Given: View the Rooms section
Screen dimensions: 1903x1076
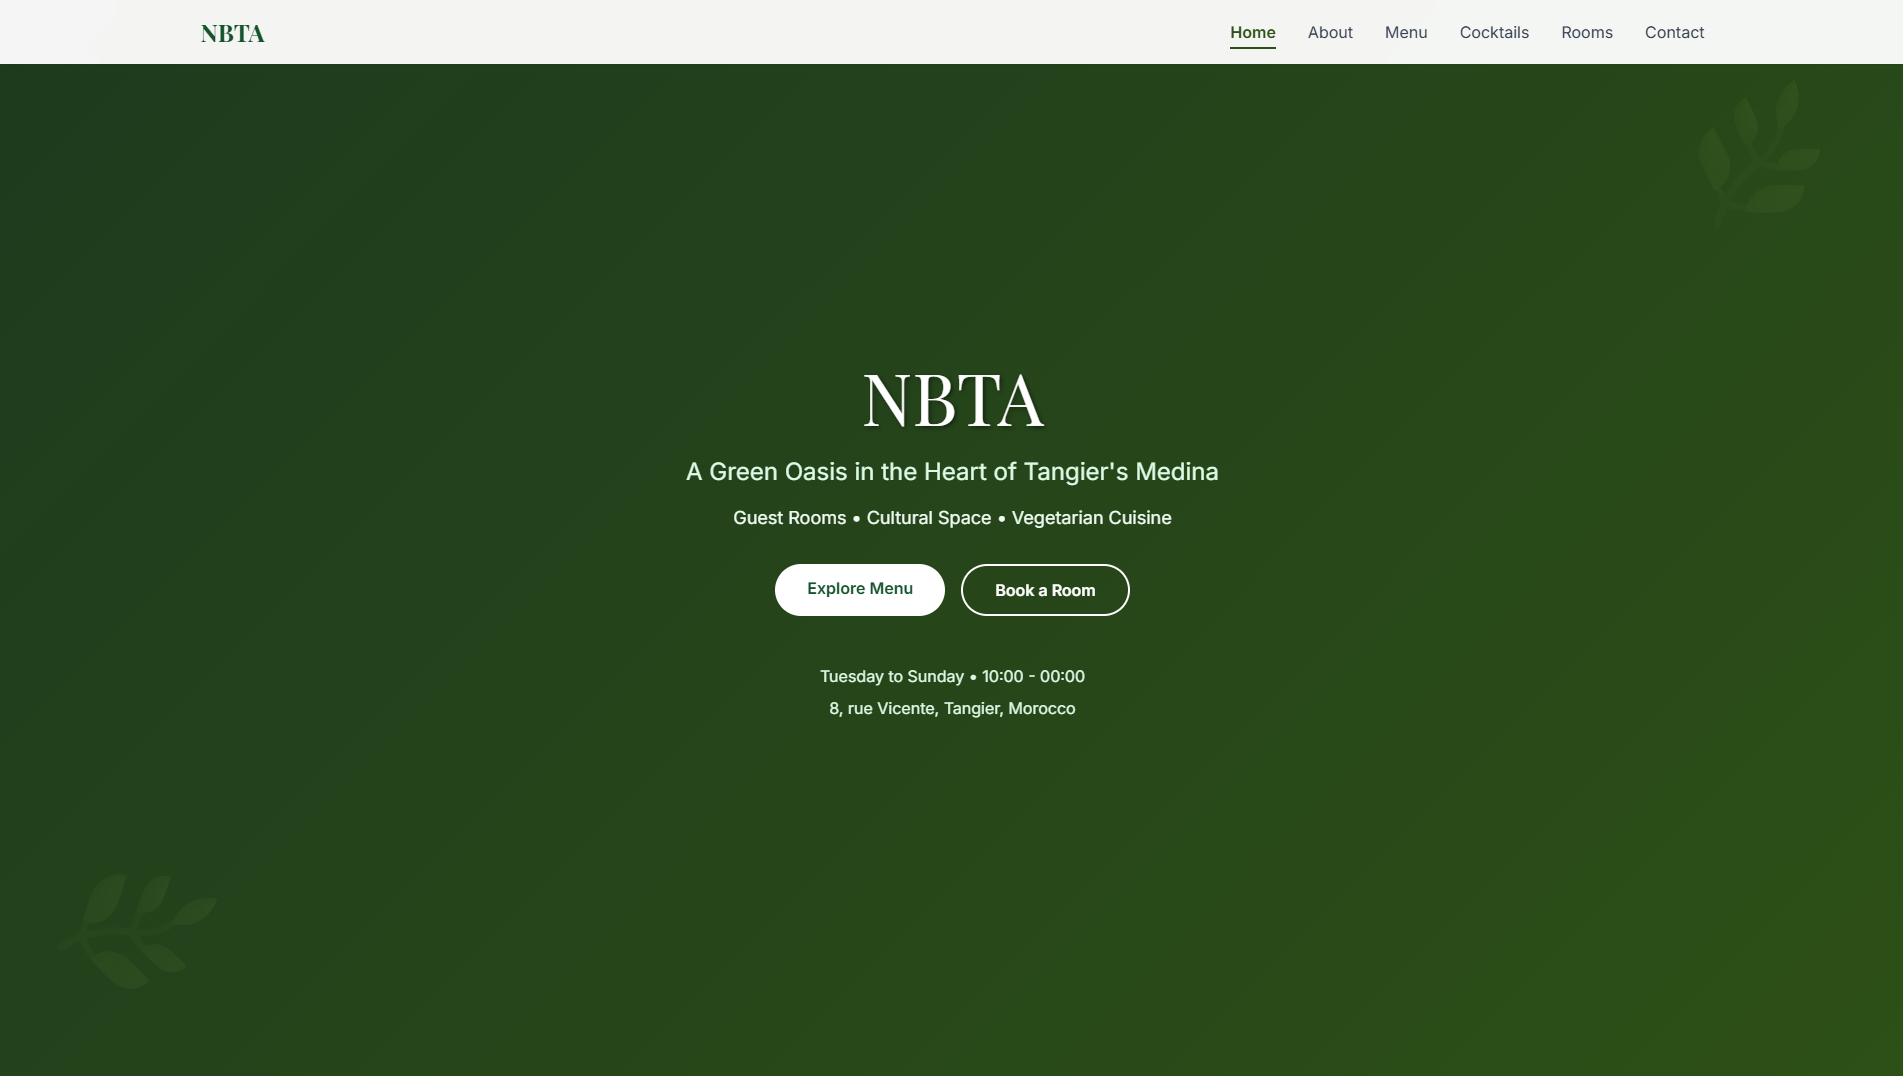Looking at the screenshot, I should coord(1586,32).
